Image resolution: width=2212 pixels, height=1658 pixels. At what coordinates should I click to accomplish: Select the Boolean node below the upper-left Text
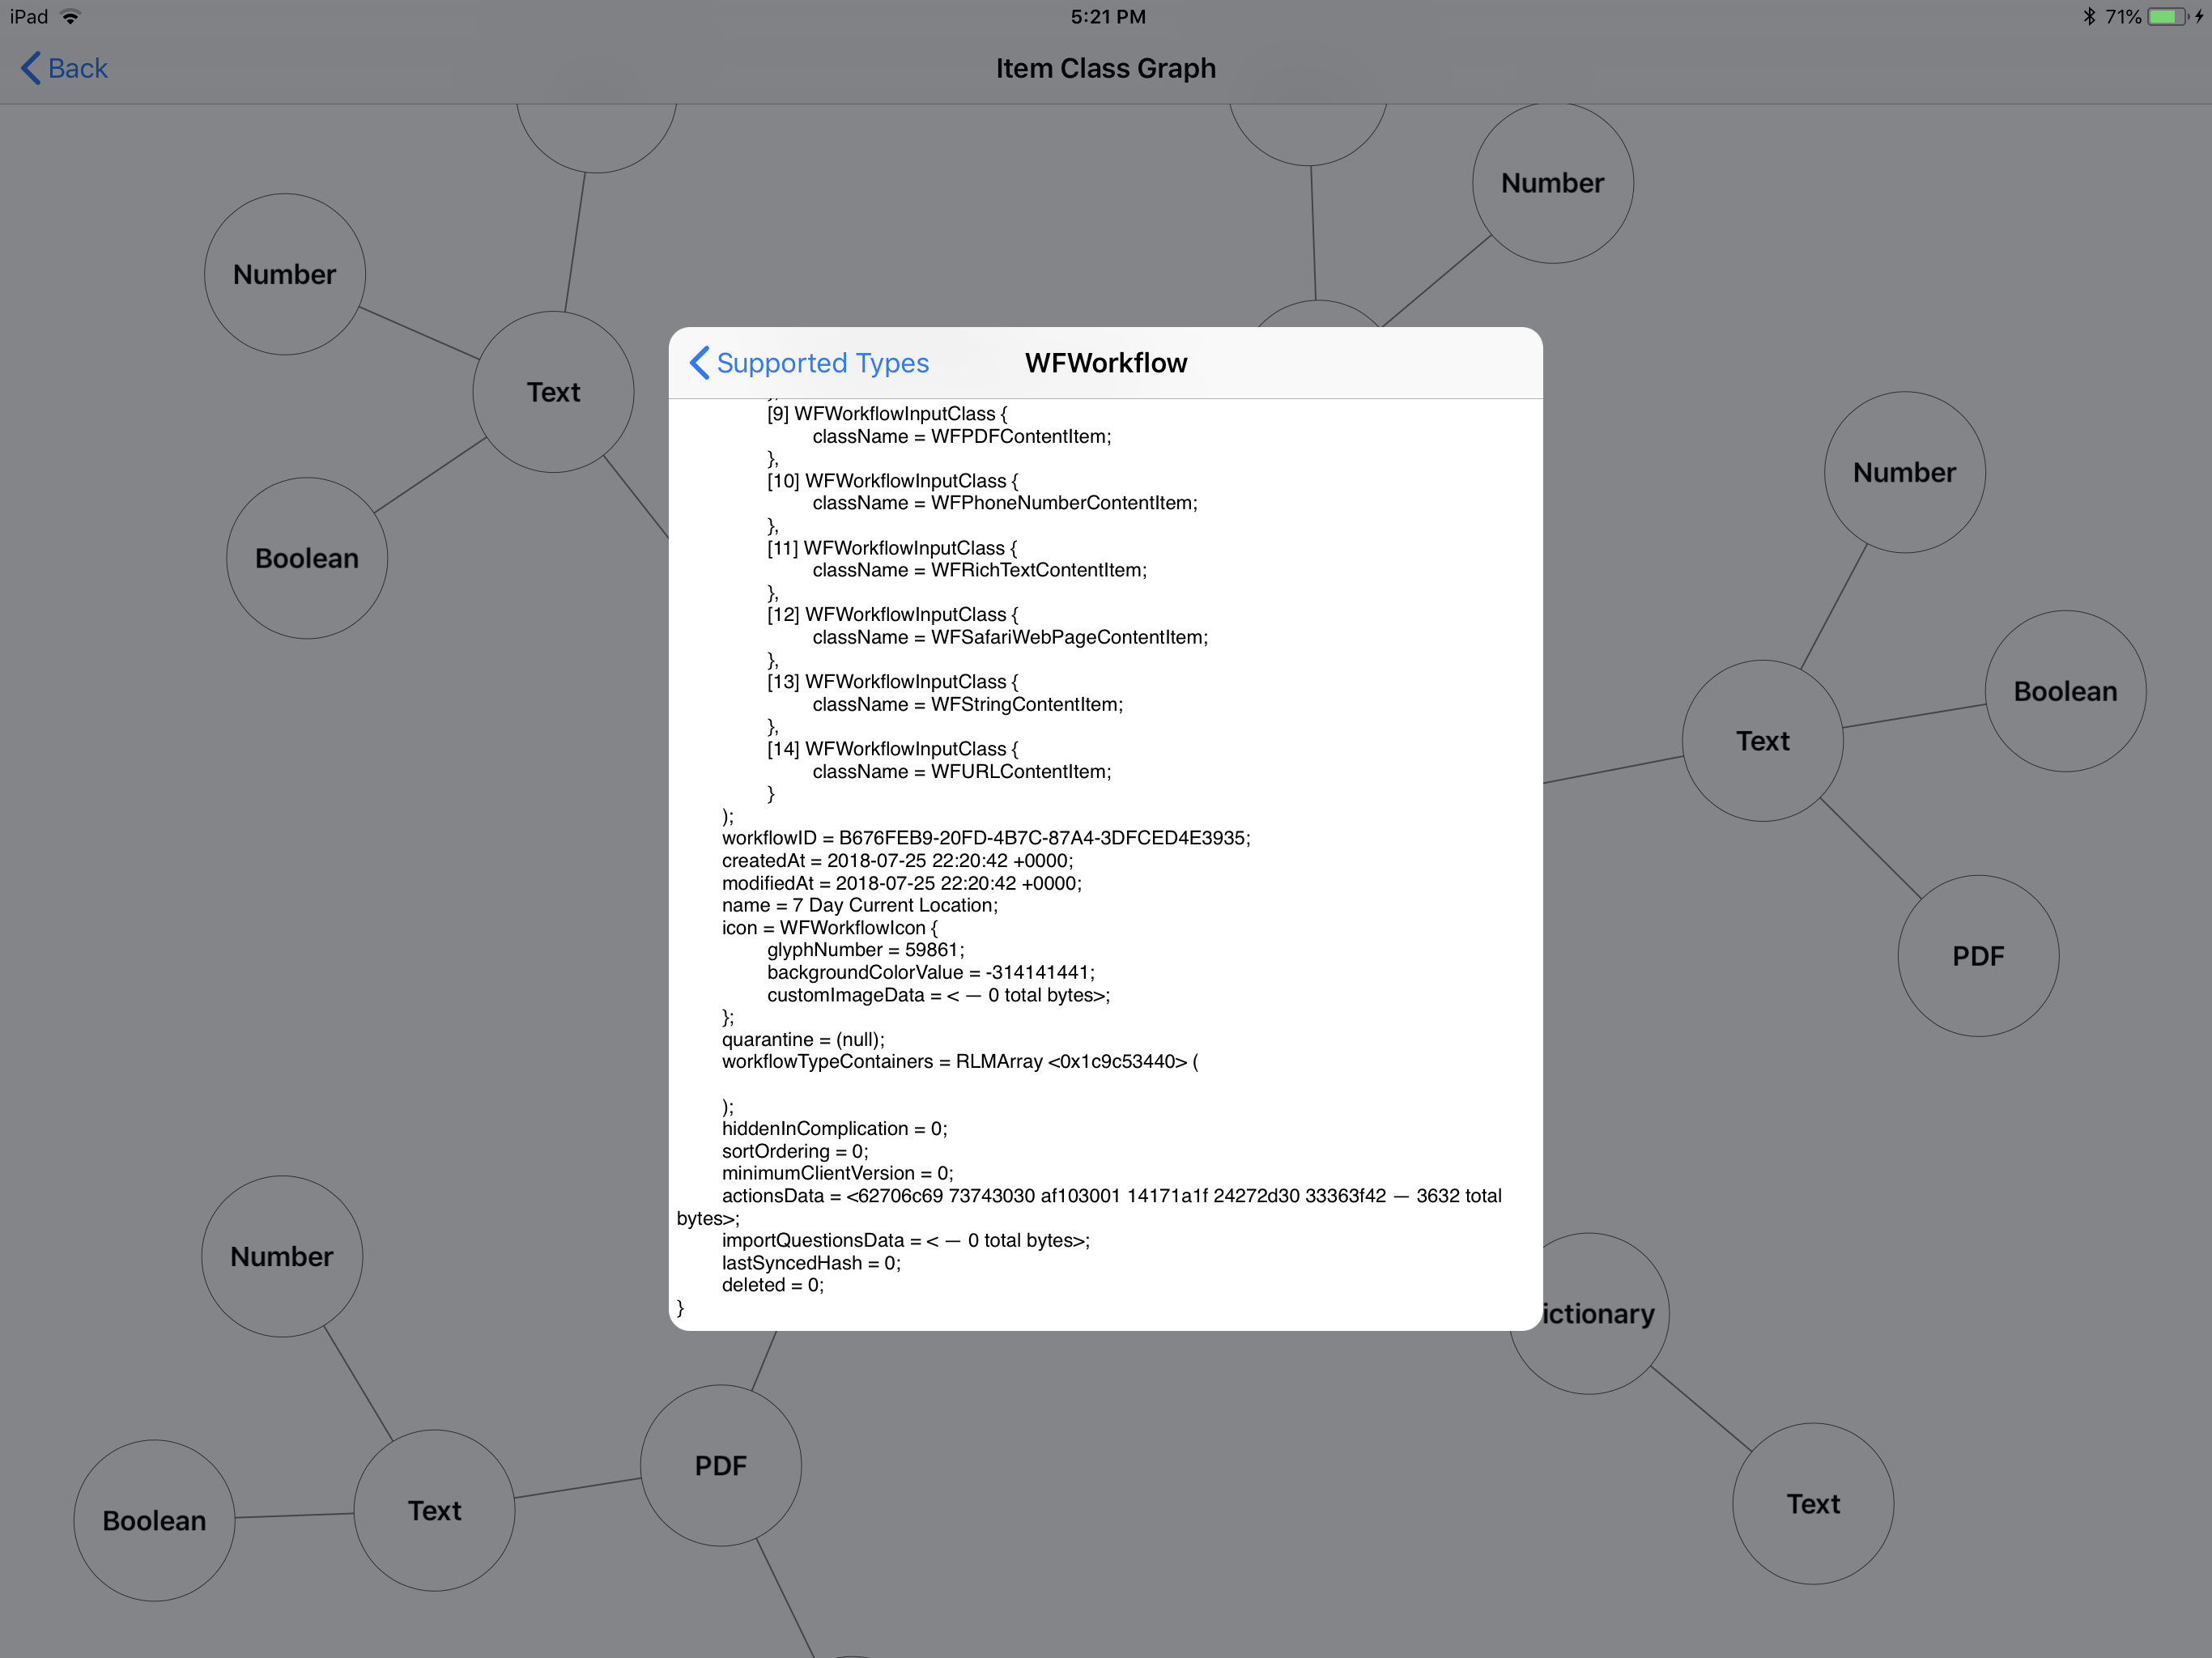click(307, 558)
